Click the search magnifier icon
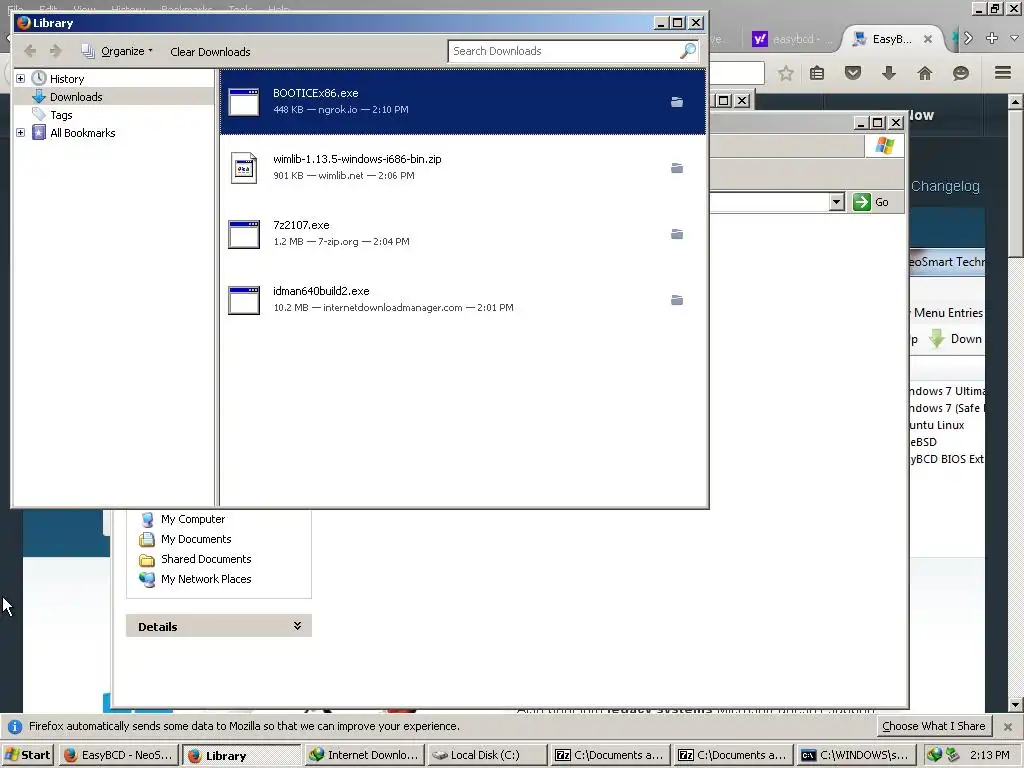This screenshot has height=768, width=1024. coord(688,51)
